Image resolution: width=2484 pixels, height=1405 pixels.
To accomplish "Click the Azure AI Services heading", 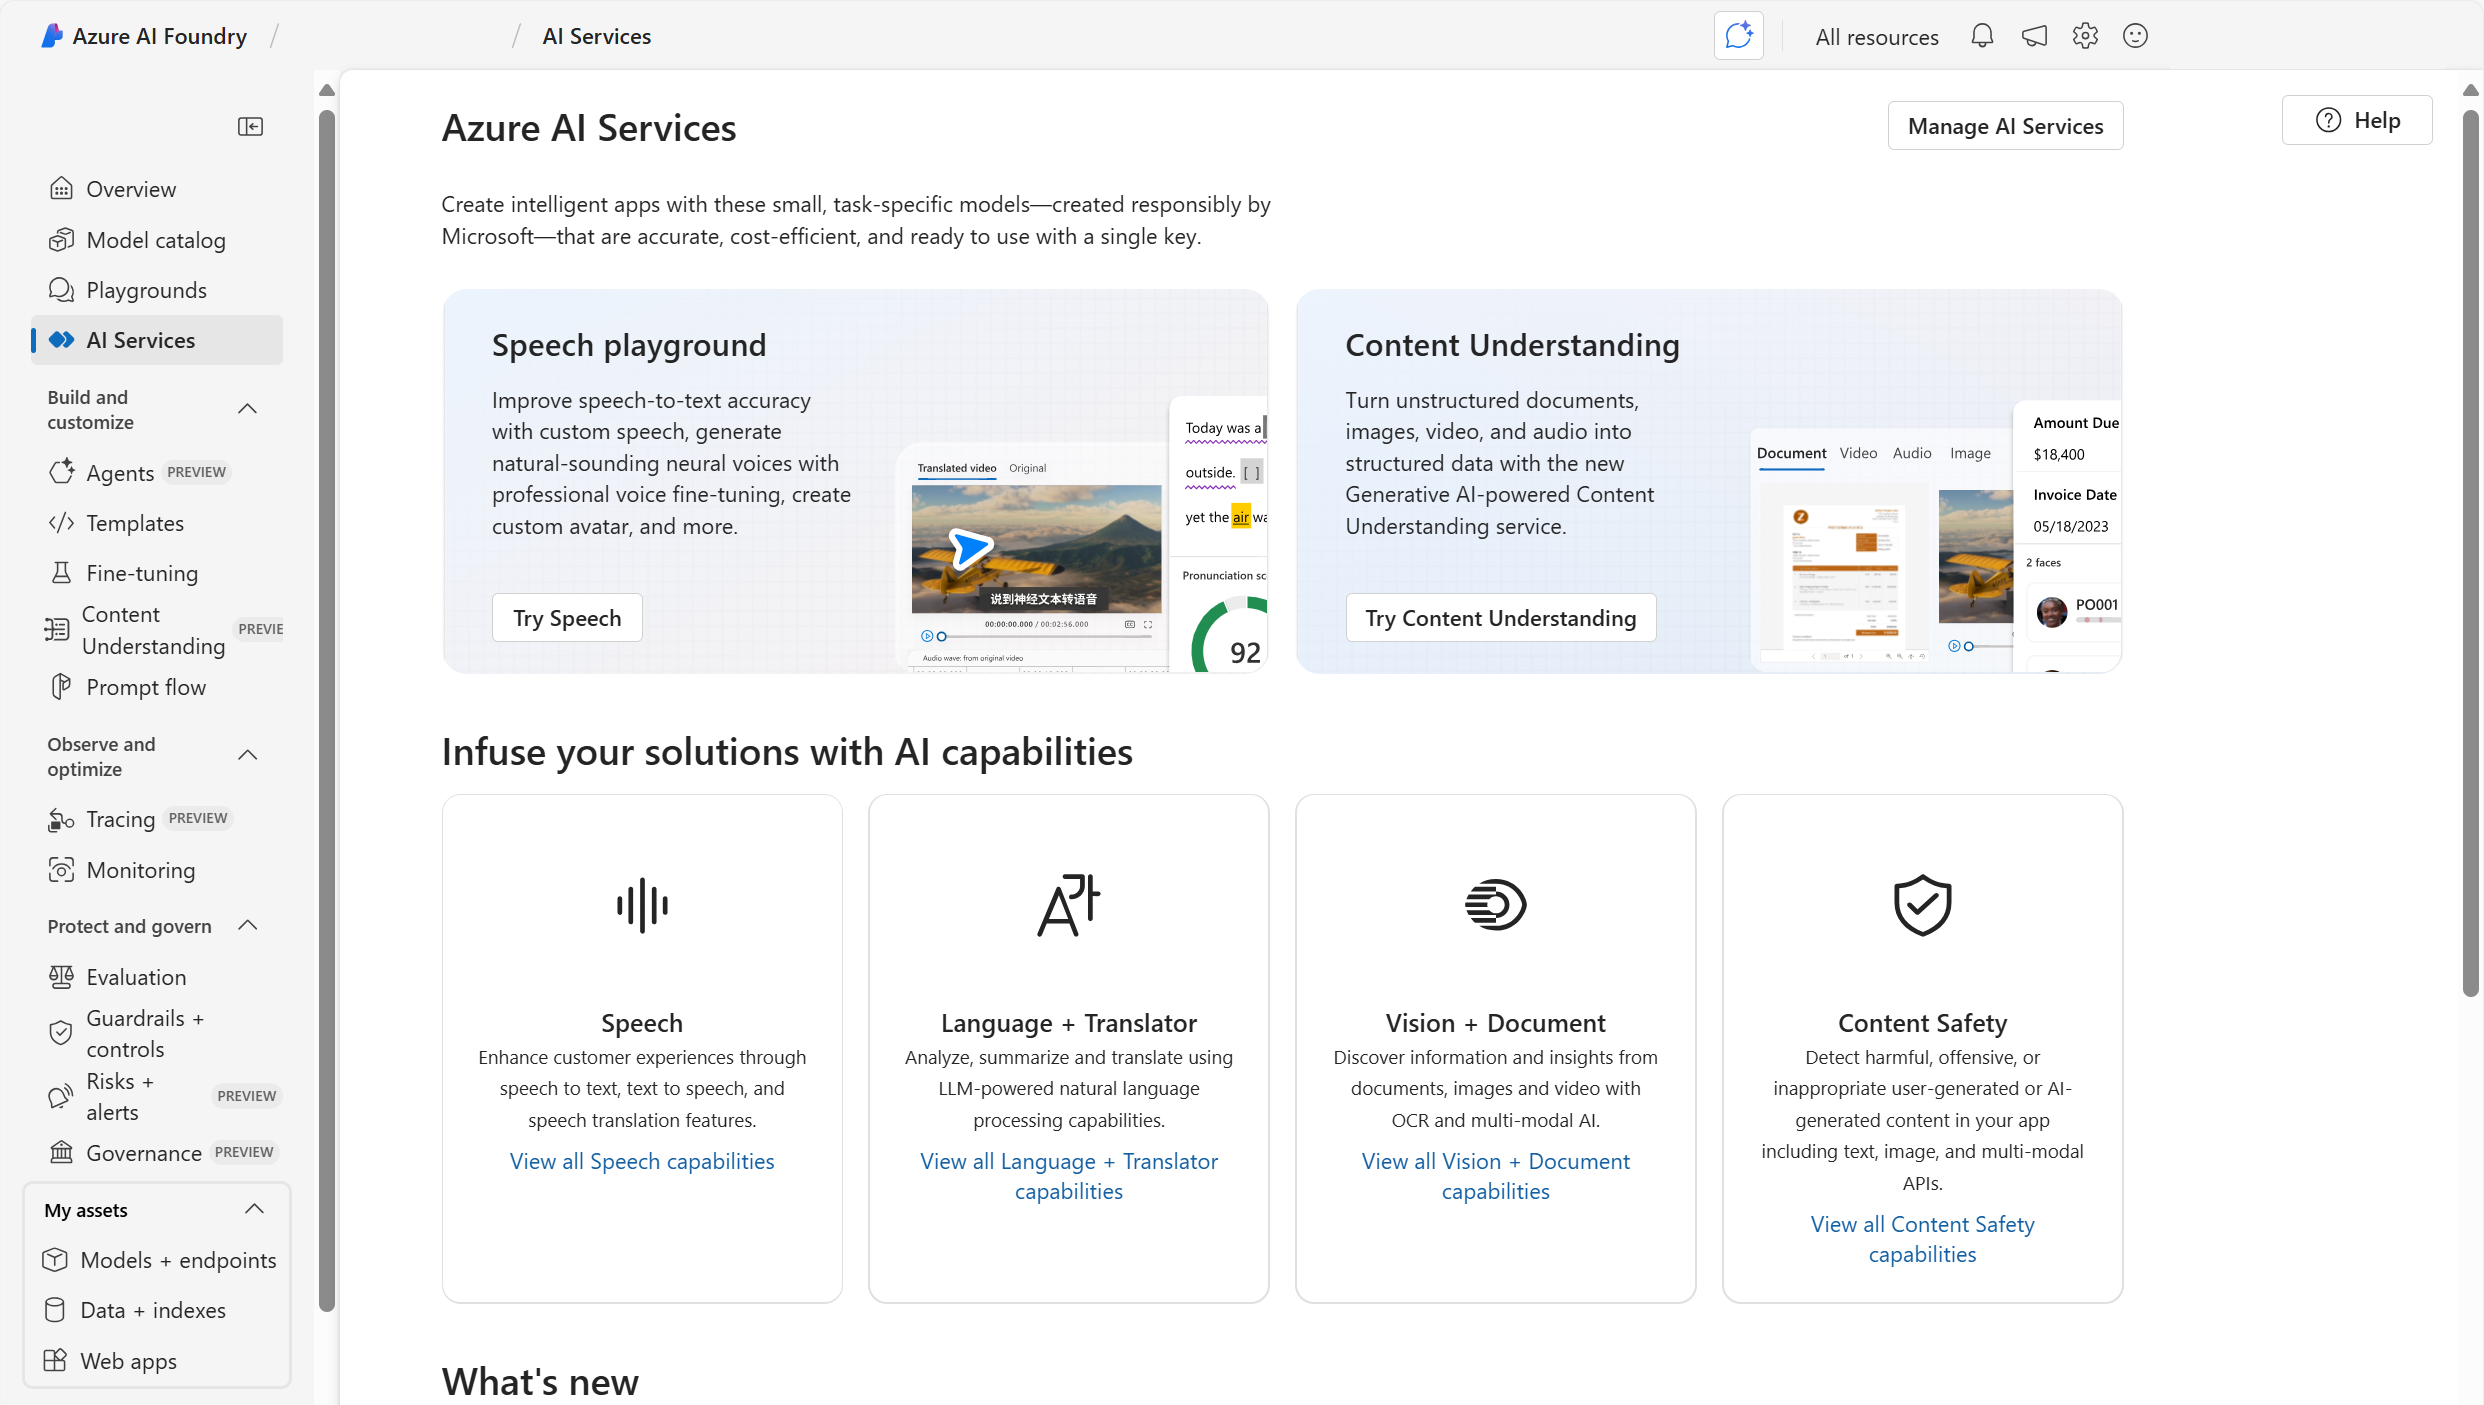I will (x=589, y=128).
